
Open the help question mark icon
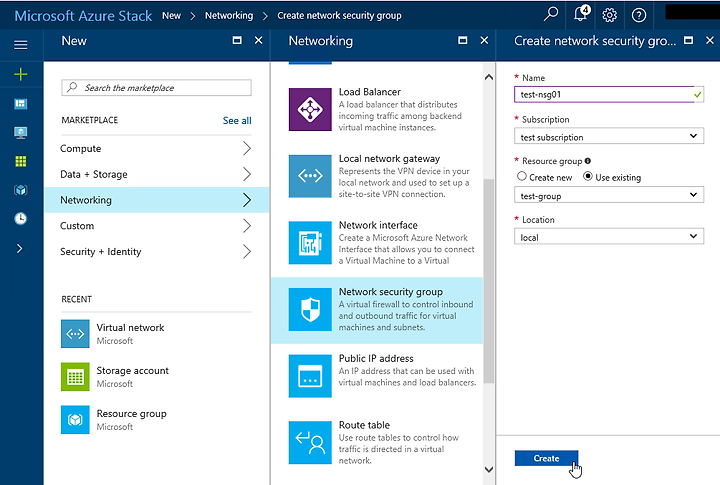639,15
